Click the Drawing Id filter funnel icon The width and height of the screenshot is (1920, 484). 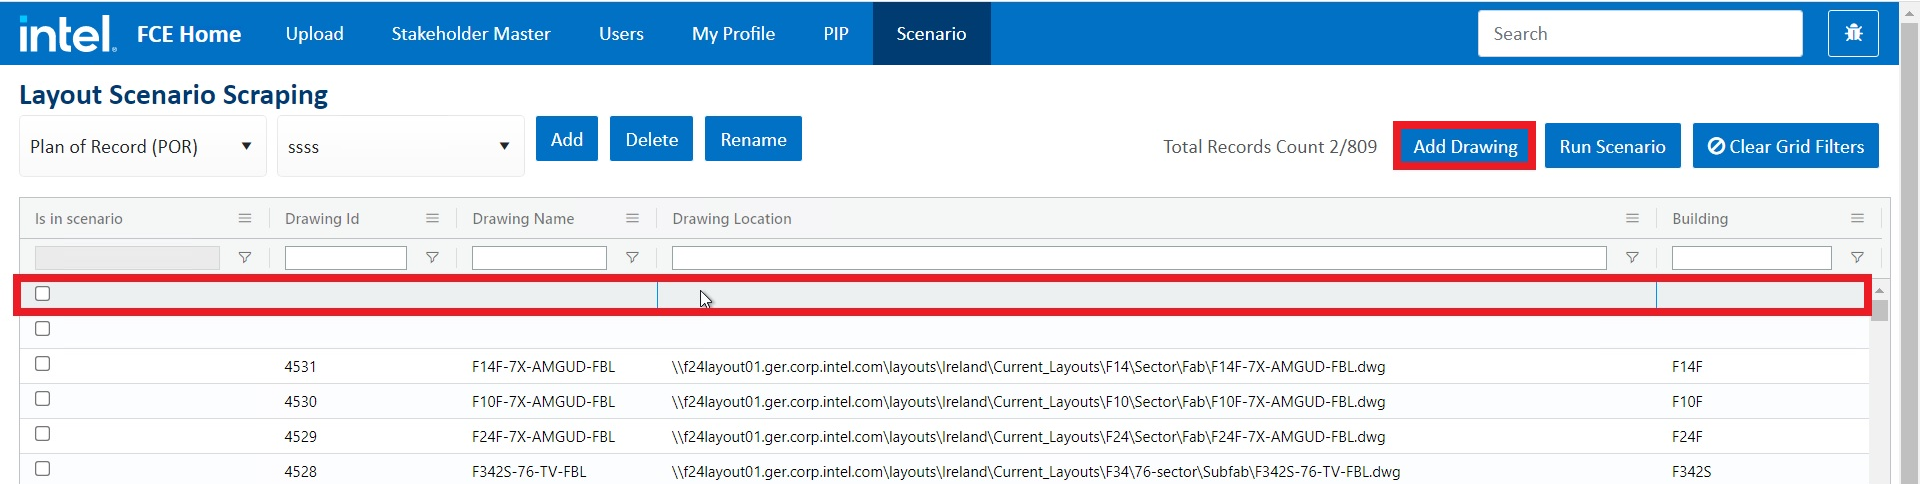(x=432, y=258)
